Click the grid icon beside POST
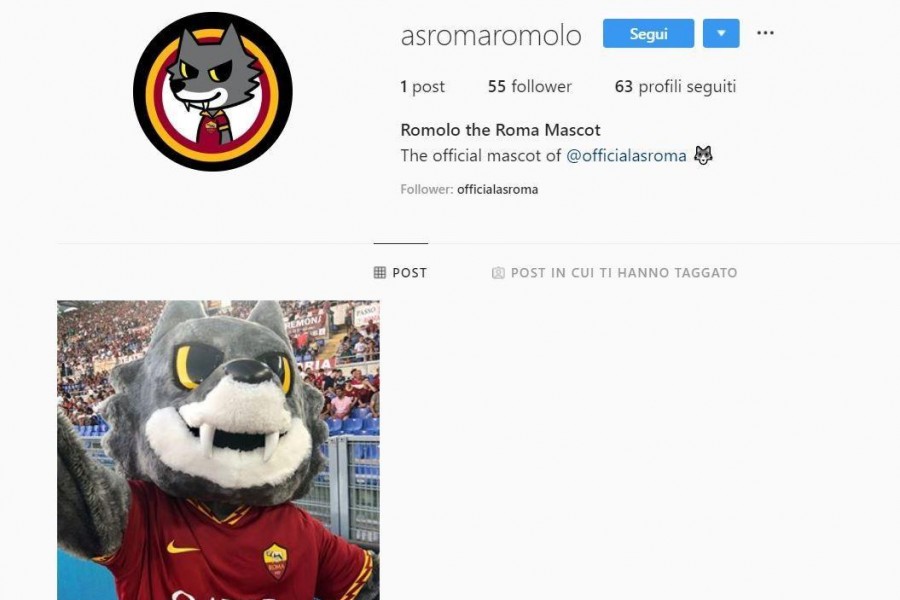The image size is (900, 600). pyautogui.click(x=379, y=273)
